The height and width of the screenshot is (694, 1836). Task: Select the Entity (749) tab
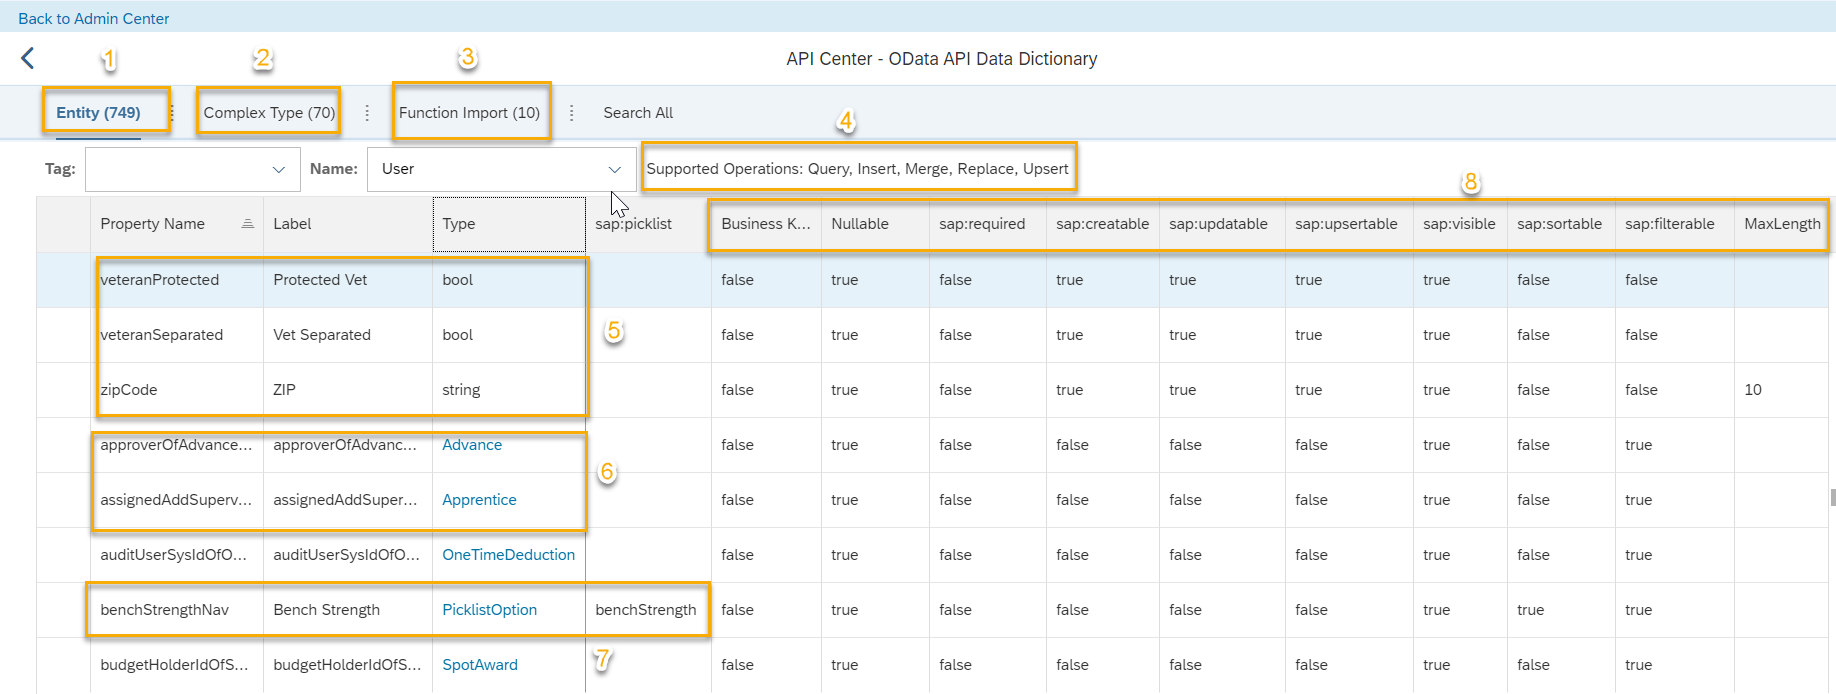(x=98, y=113)
